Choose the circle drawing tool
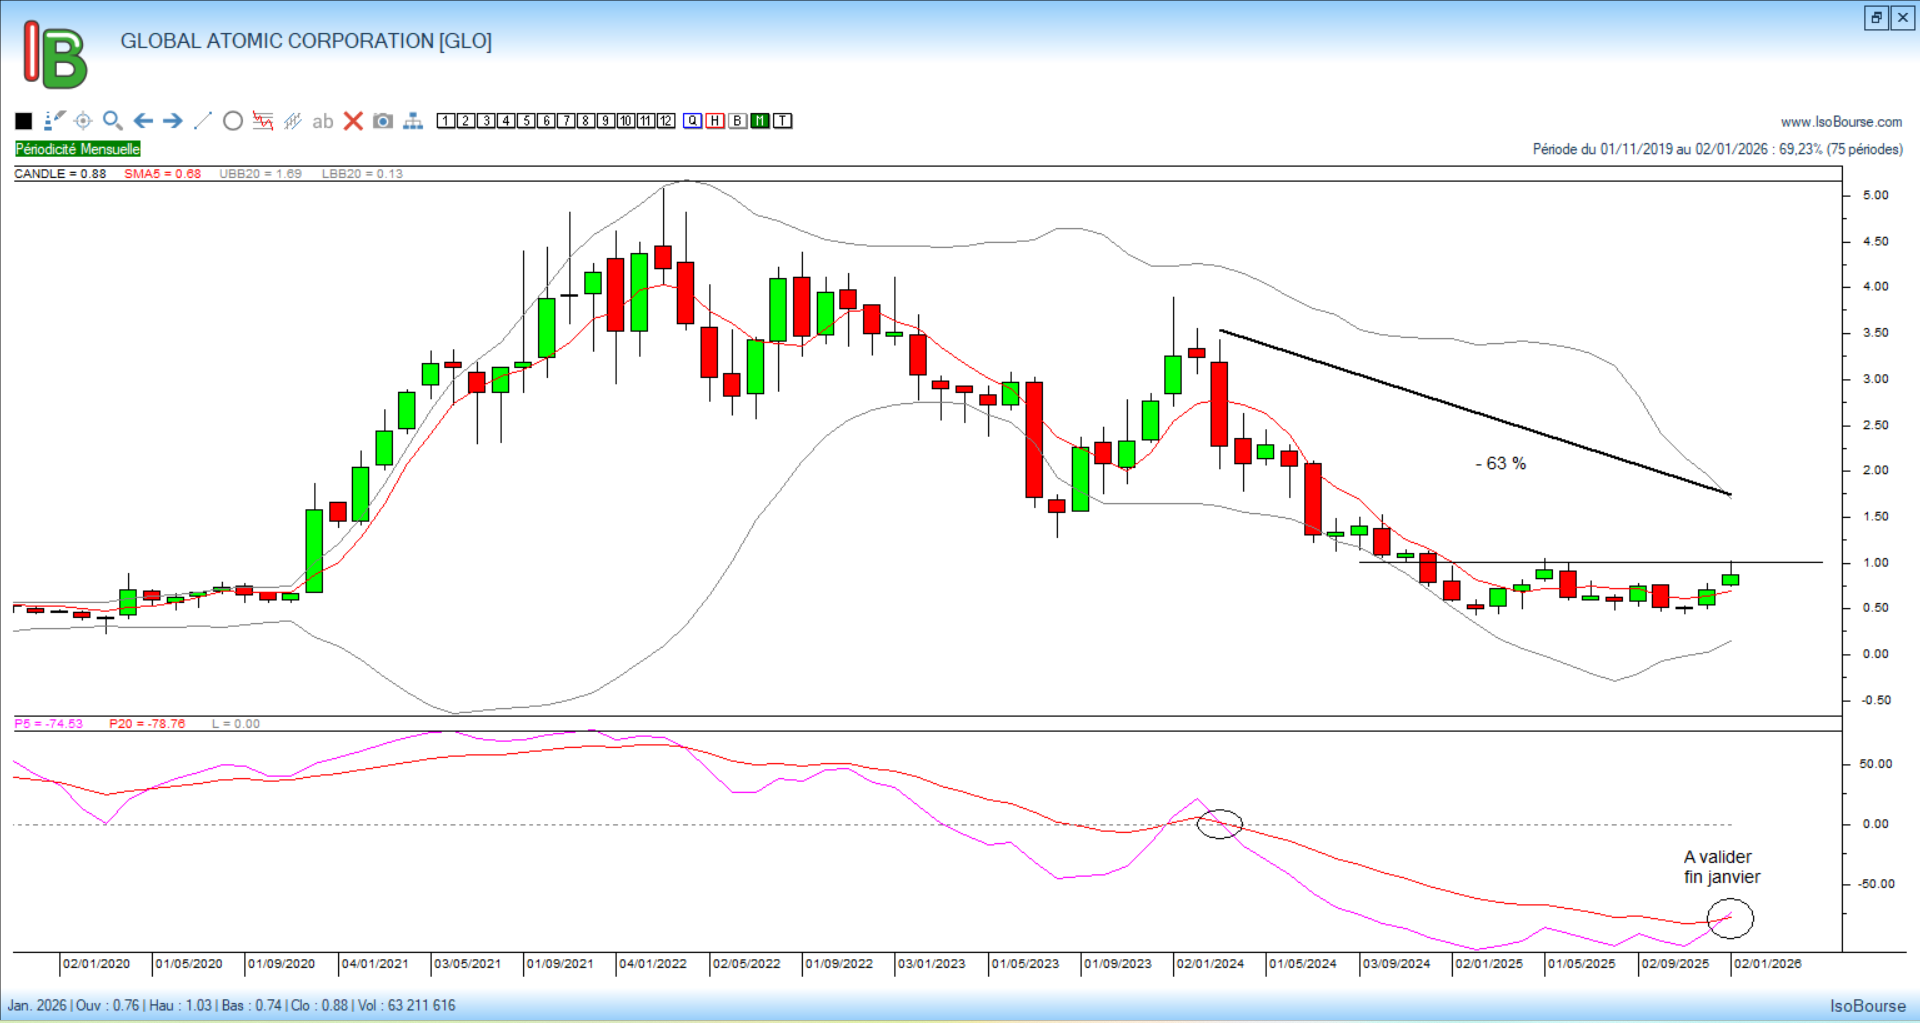 tap(233, 121)
